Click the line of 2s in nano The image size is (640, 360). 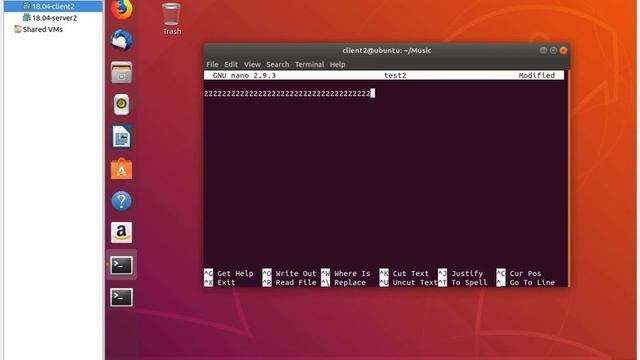pos(287,93)
